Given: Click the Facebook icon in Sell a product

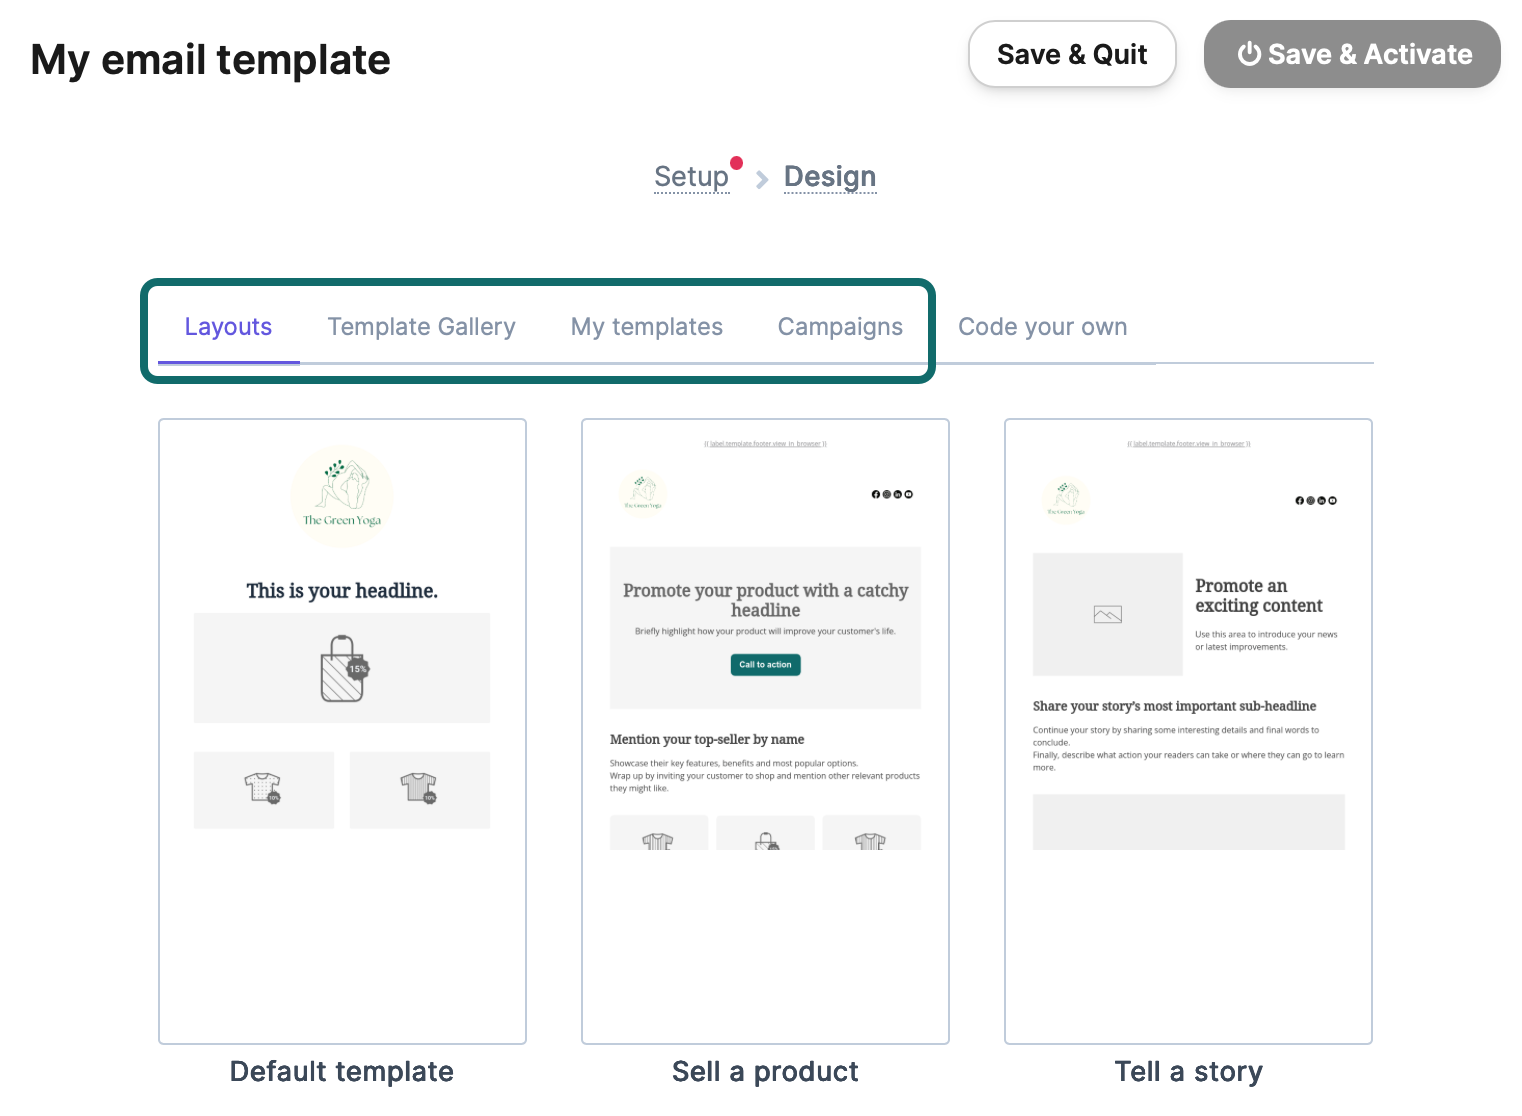Looking at the screenshot, I should 875,494.
